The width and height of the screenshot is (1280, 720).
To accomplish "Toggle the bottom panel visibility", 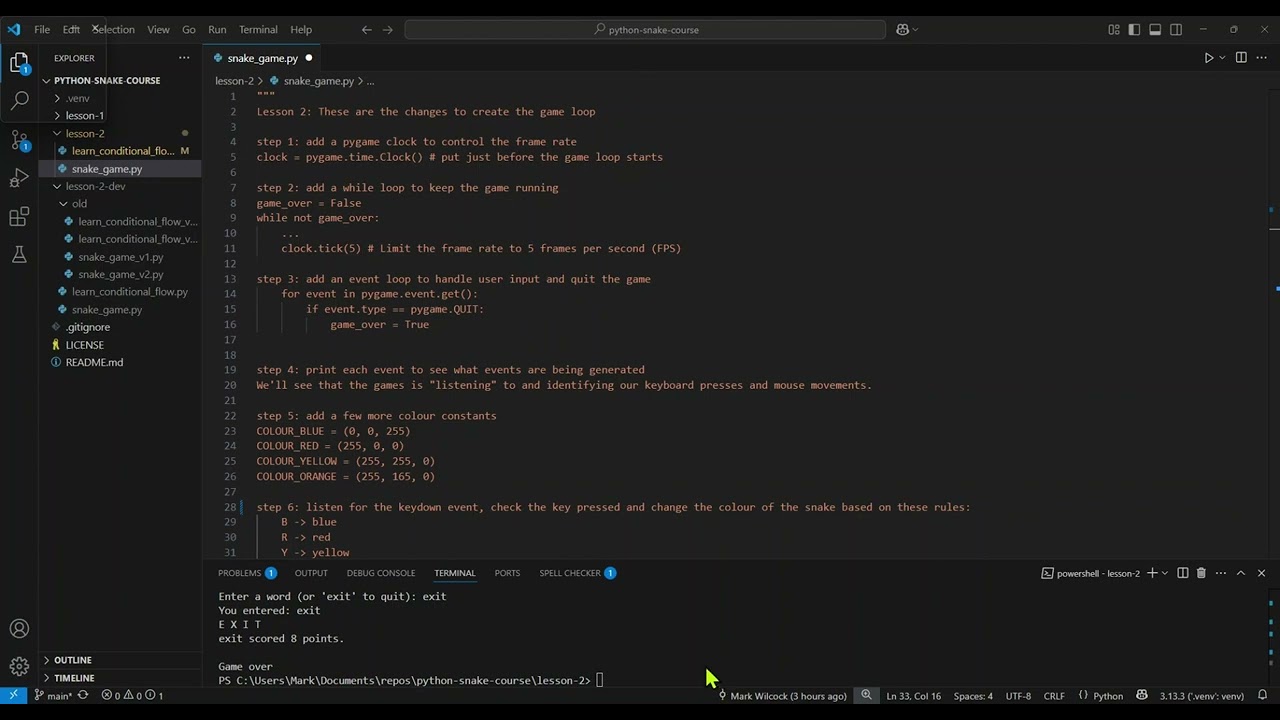I will (x=1155, y=30).
